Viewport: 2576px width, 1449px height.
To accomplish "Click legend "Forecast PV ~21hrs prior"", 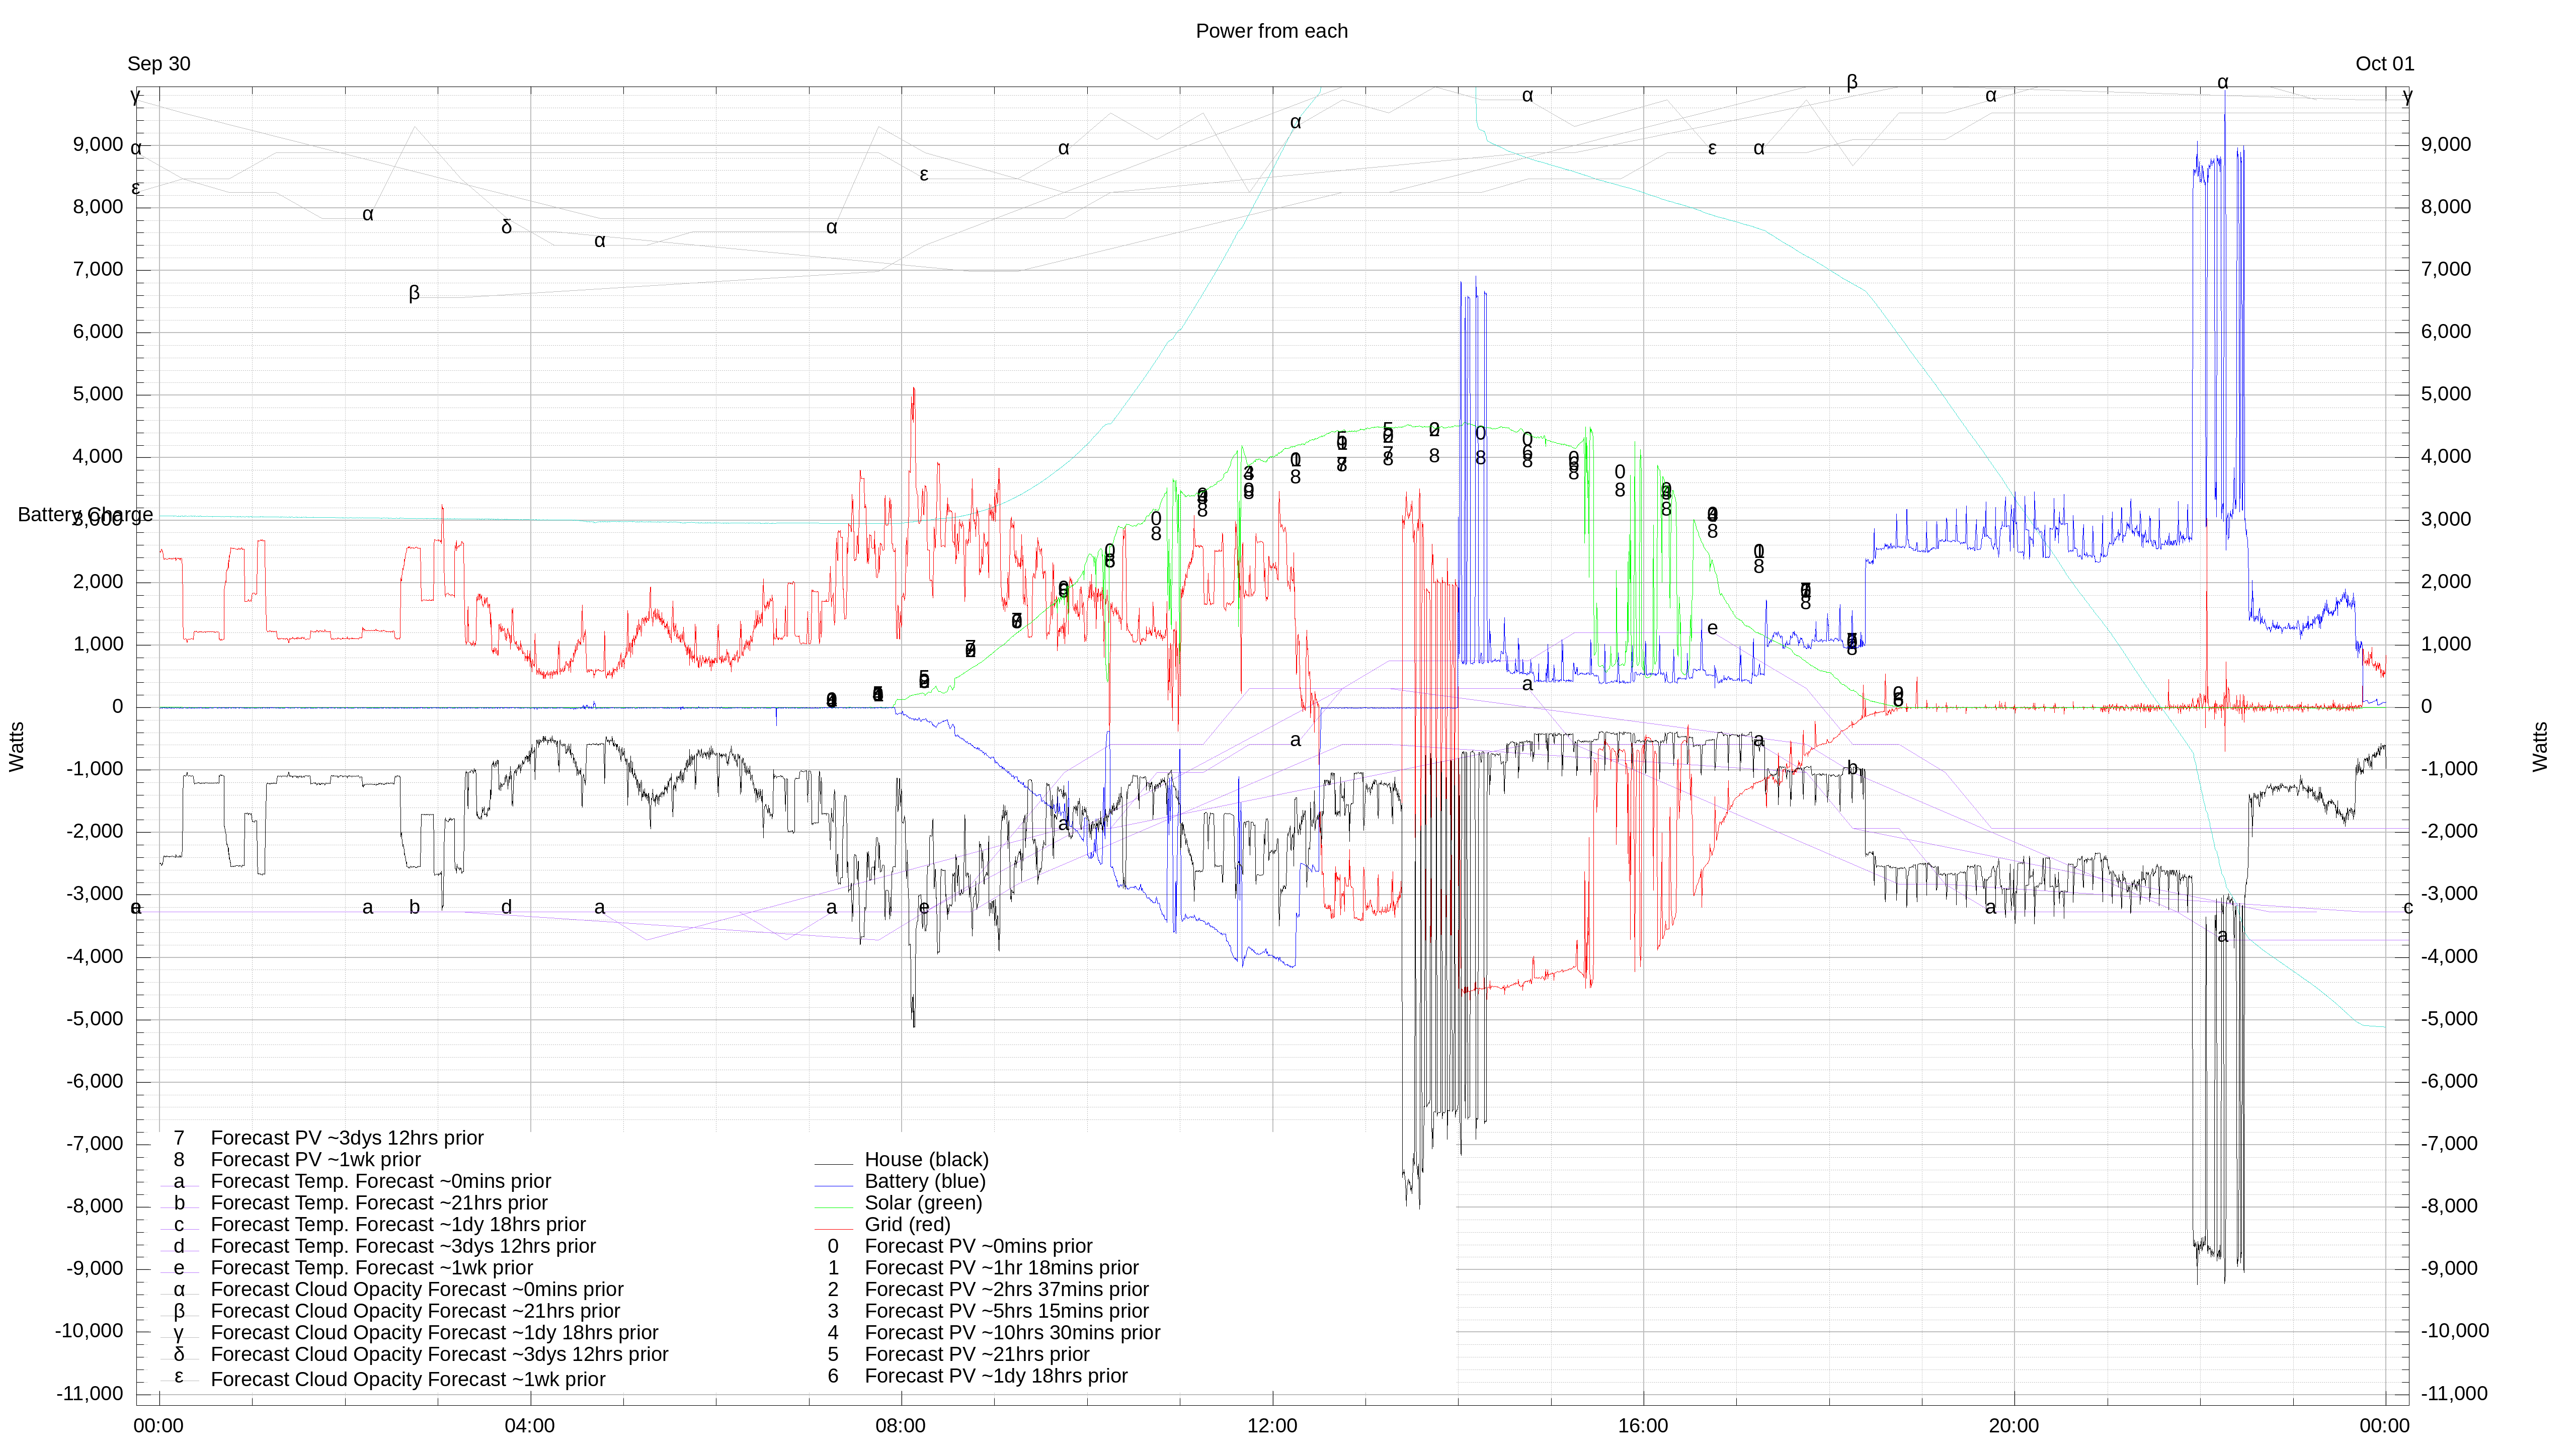I will click(x=976, y=1355).
